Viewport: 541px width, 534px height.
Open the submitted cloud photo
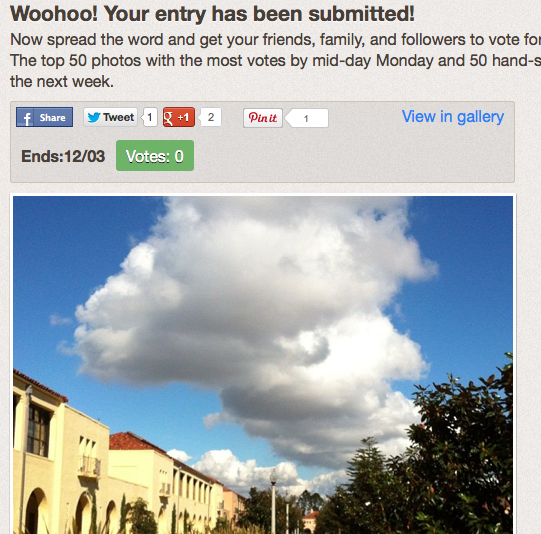[x=263, y=365]
